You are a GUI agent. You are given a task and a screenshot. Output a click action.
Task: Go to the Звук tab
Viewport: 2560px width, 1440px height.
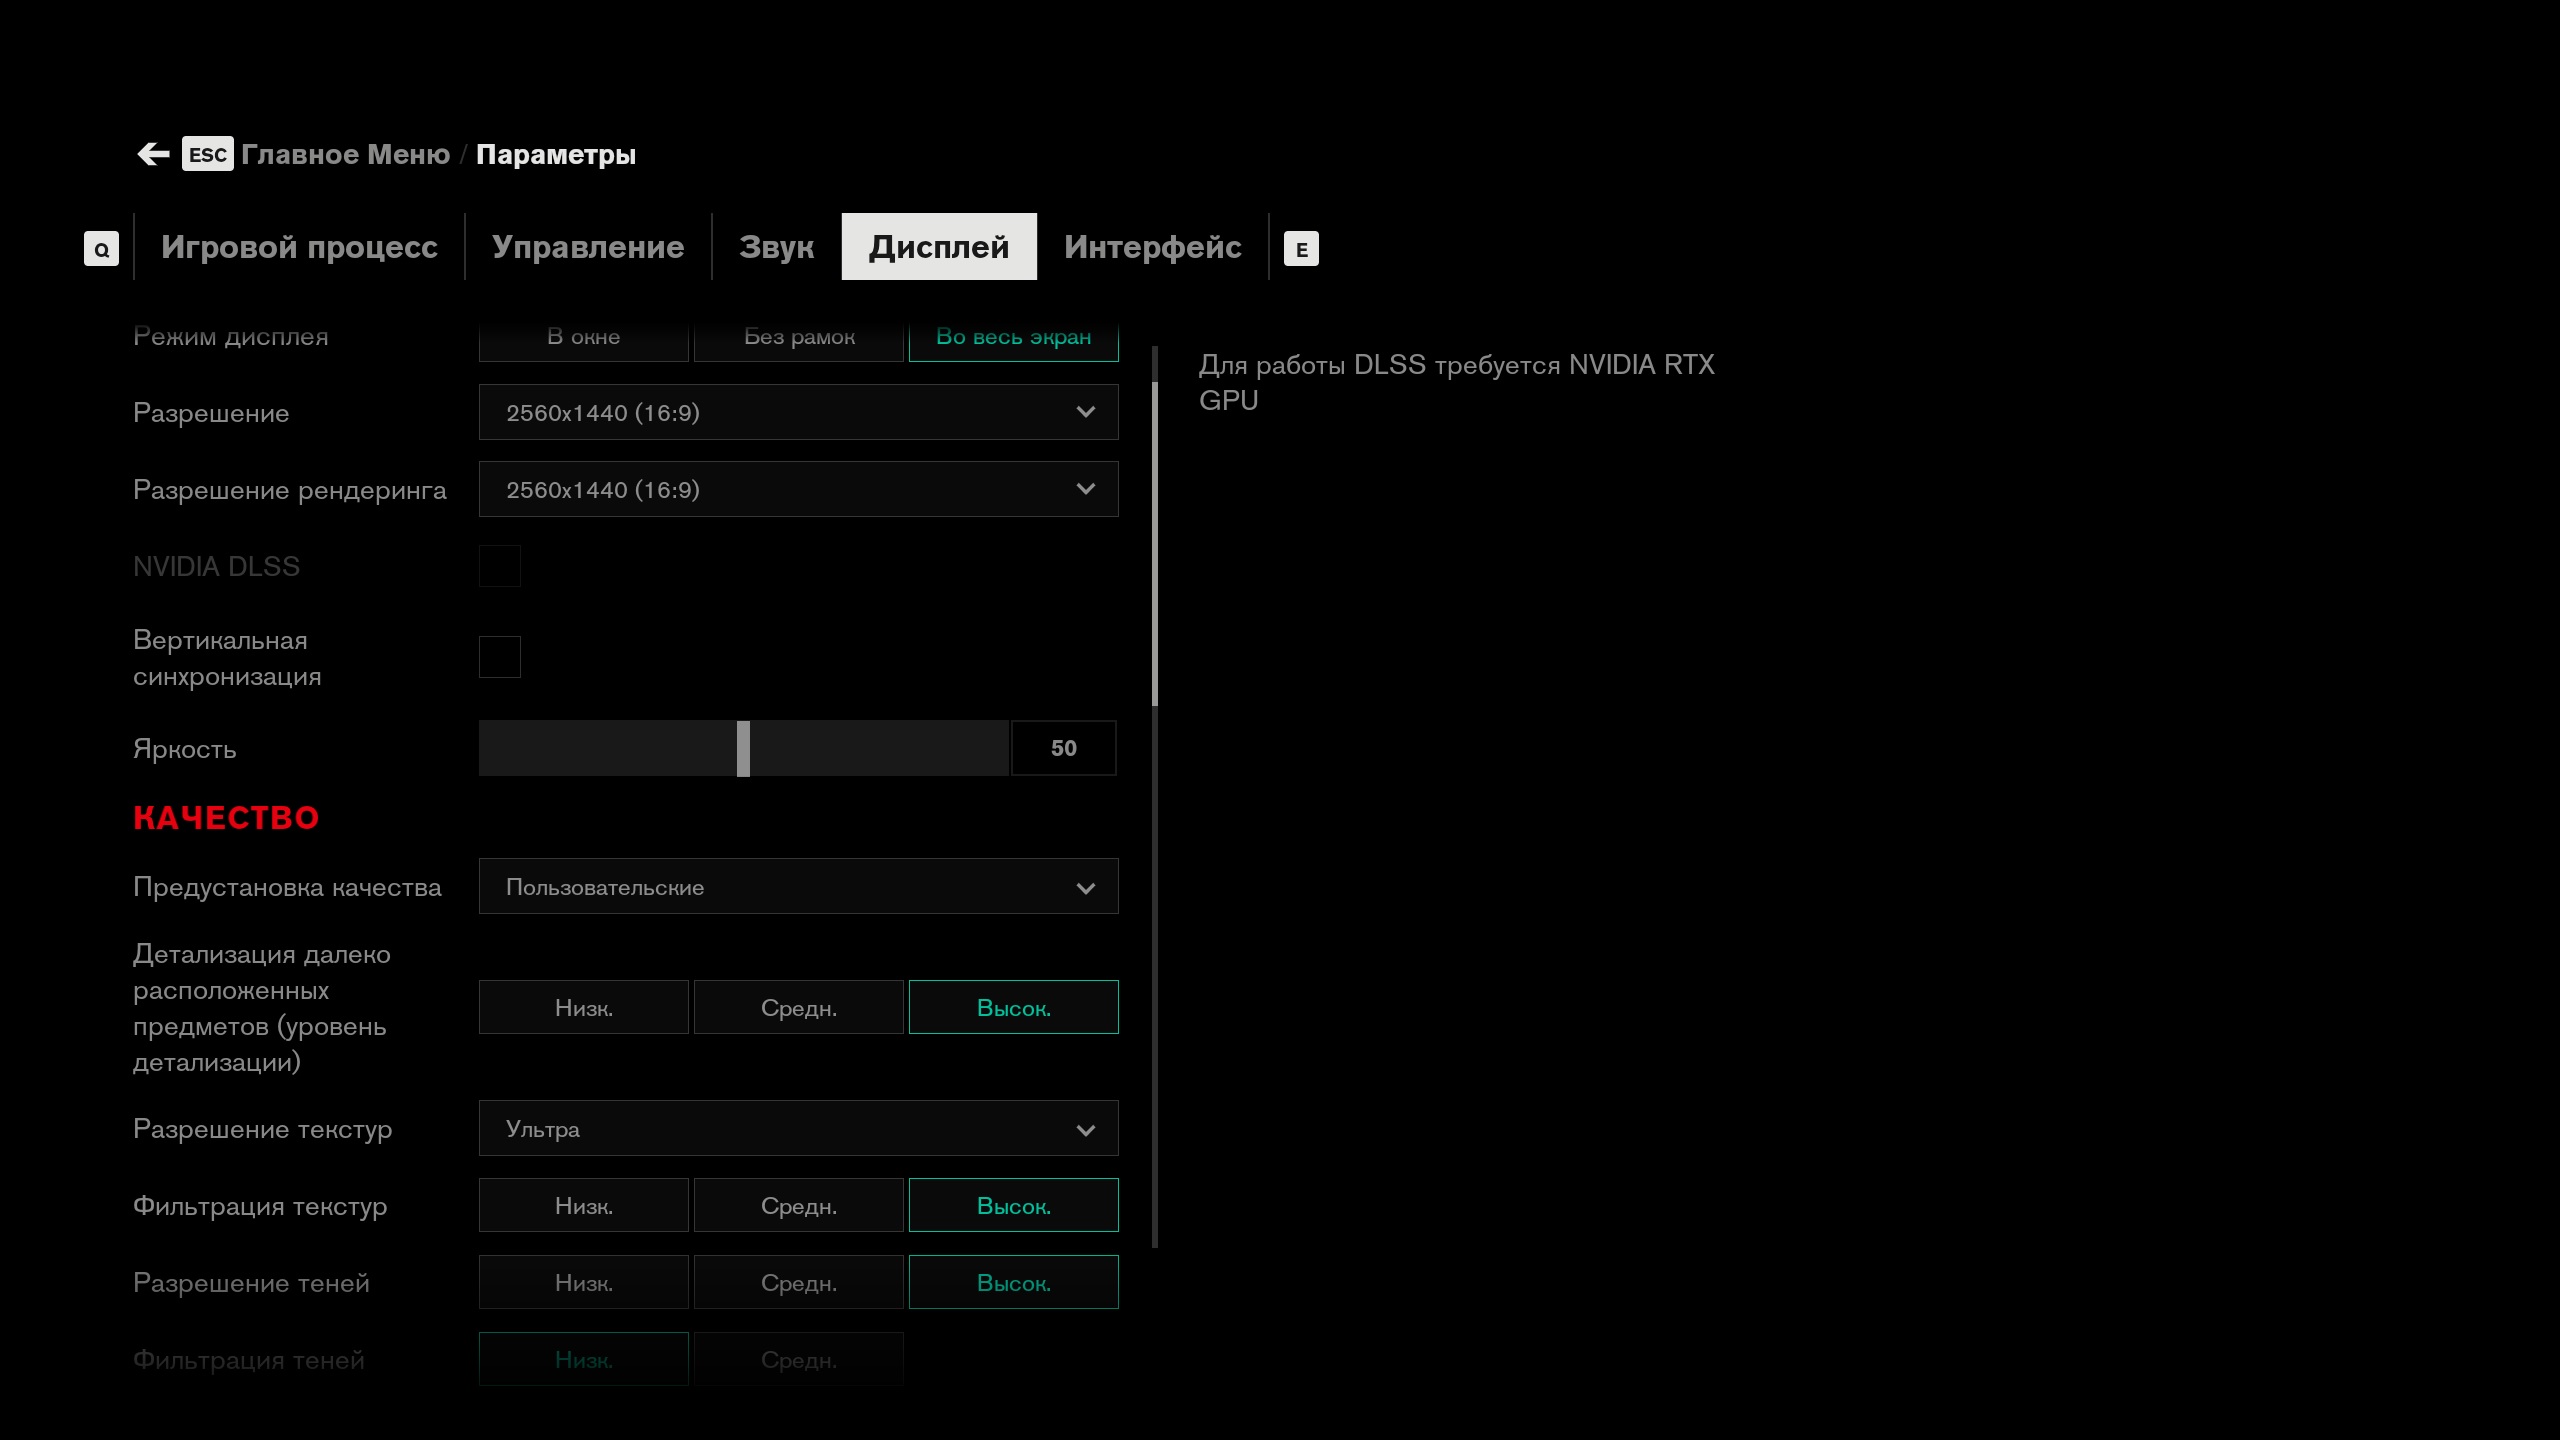(x=776, y=247)
